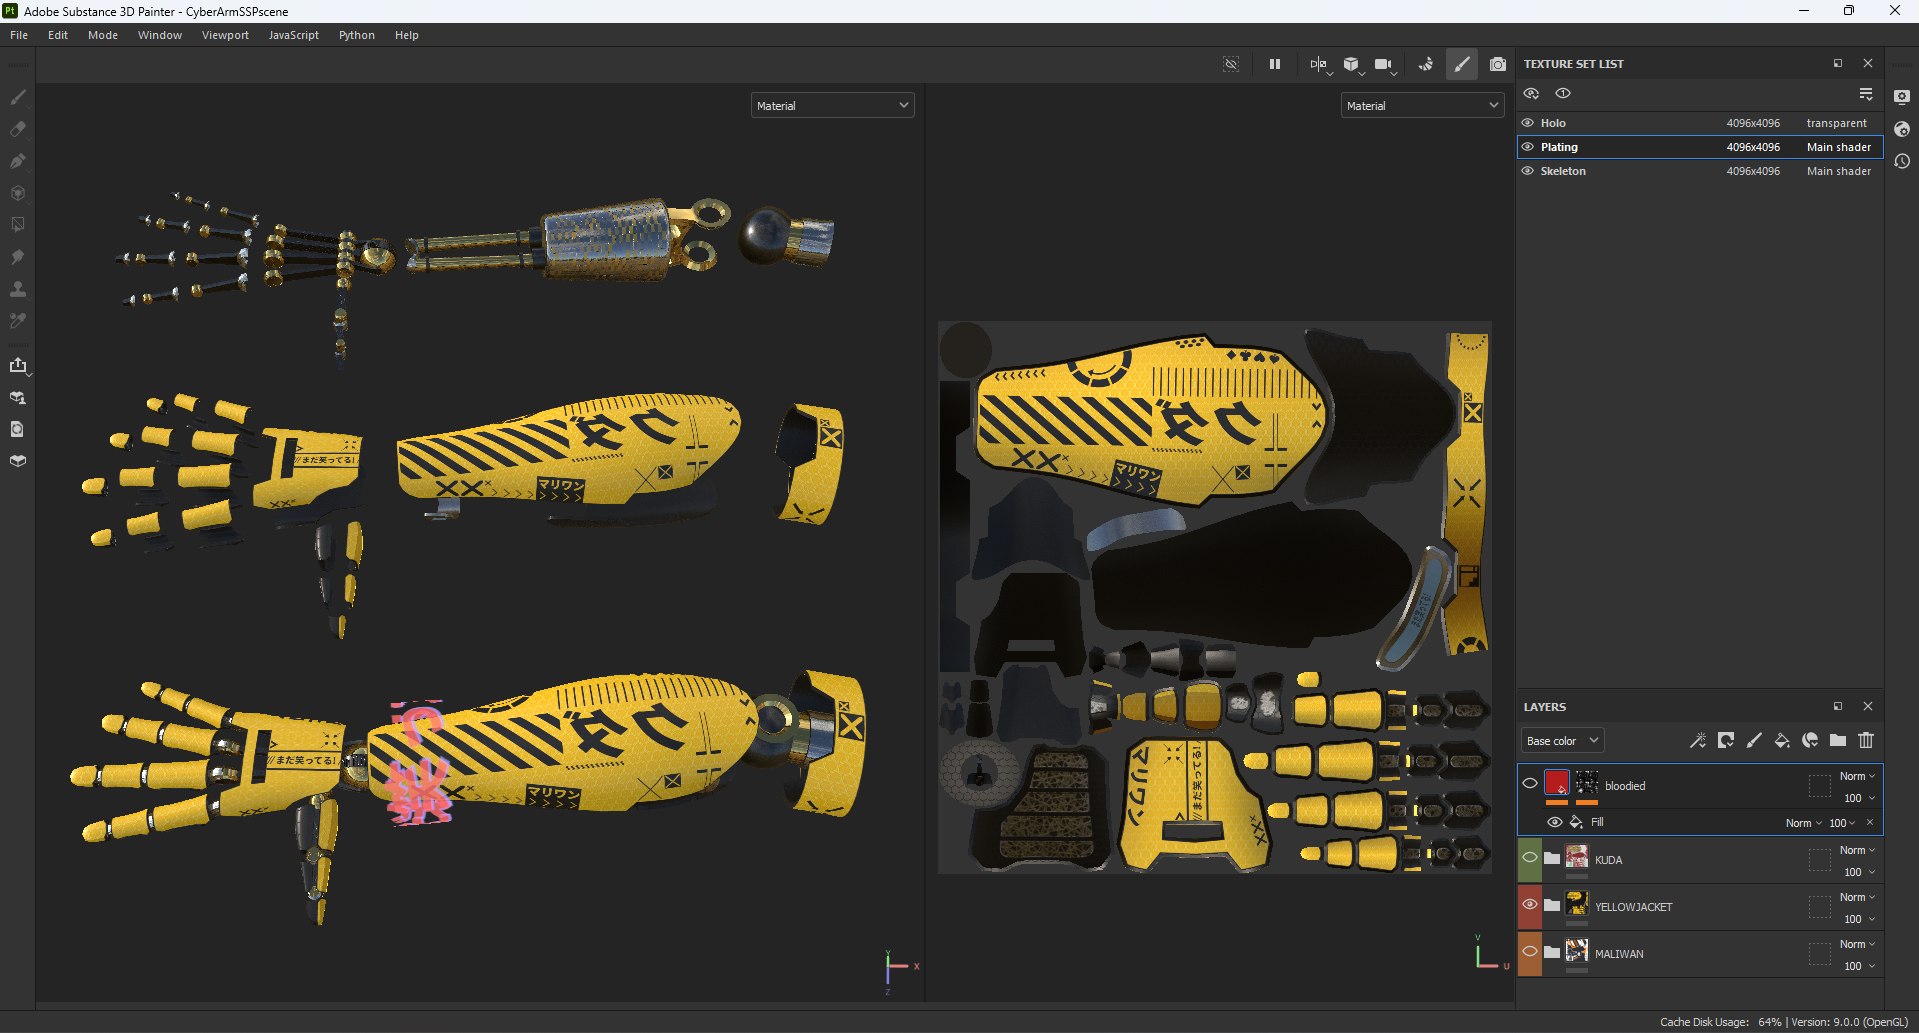This screenshot has width=1919, height=1033.
Task: Toggle visibility of the Holo texture set
Action: click(1528, 123)
